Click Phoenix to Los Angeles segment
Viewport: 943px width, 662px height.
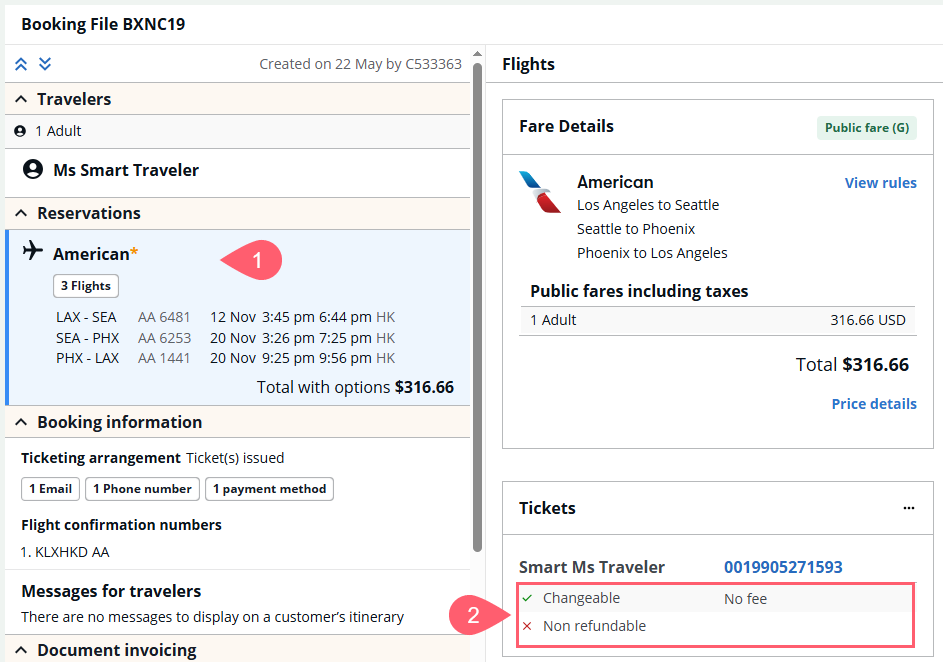(x=652, y=253)
